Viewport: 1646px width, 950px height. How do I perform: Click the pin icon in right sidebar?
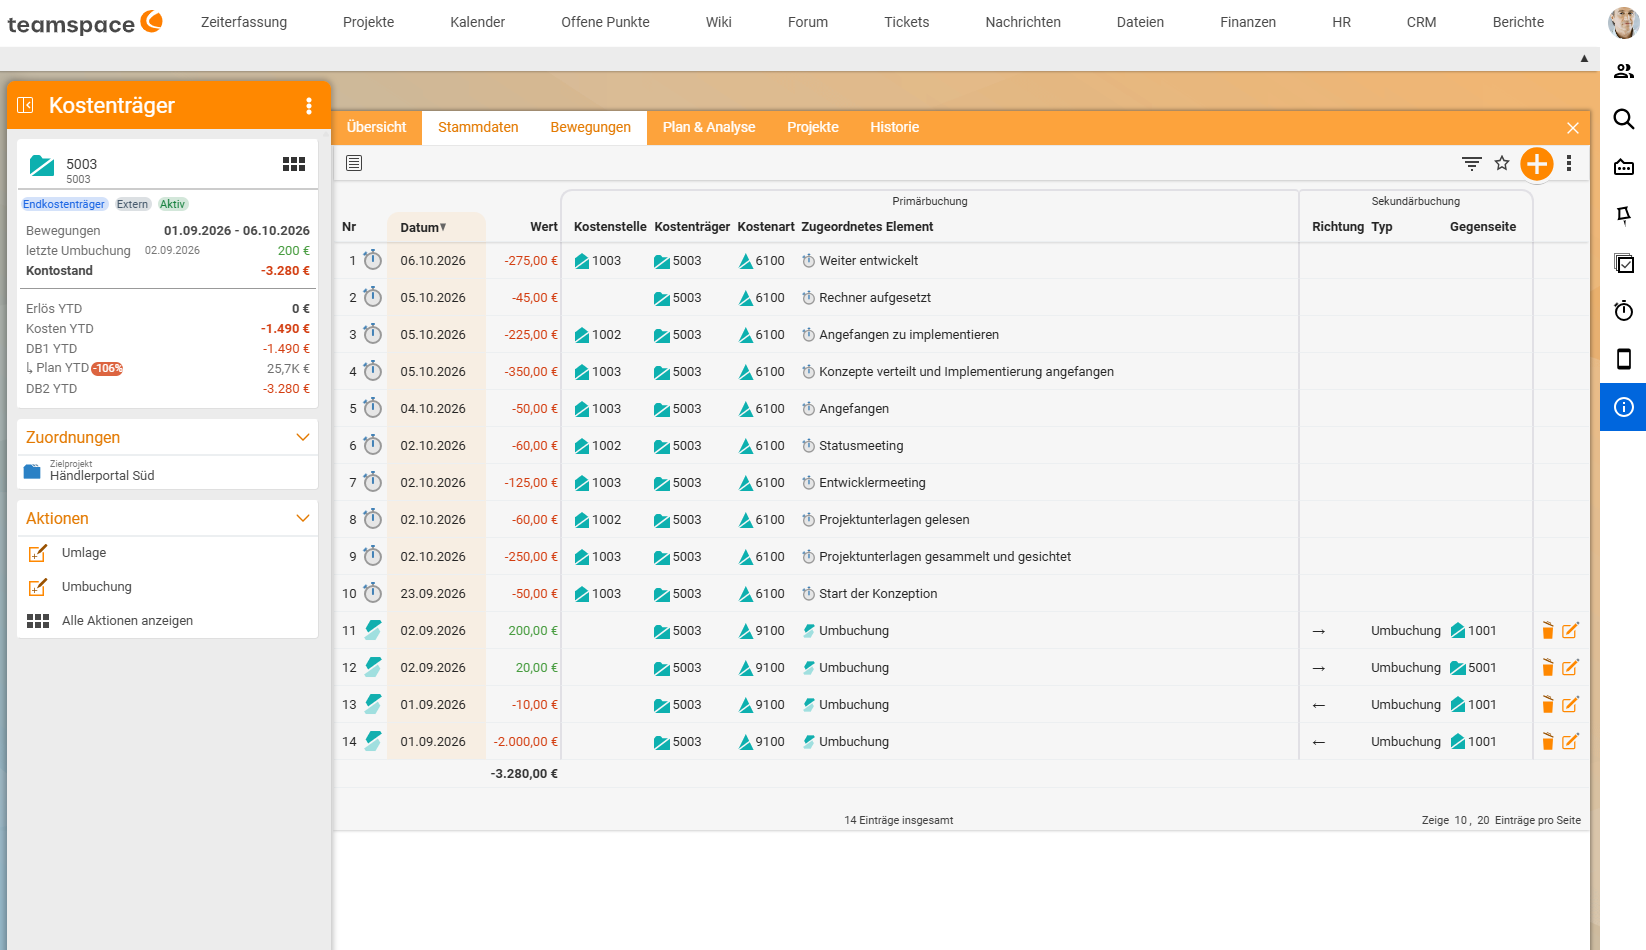(1624, 215)
